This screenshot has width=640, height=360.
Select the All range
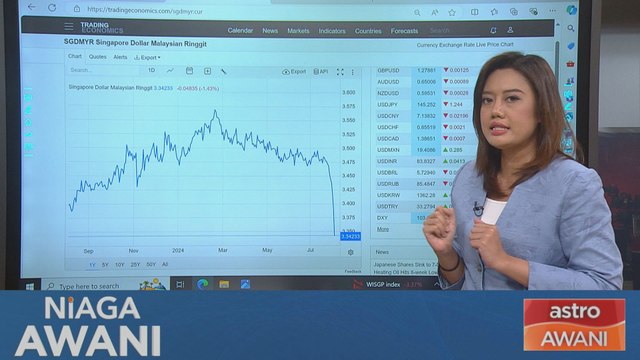click(165, 264)
